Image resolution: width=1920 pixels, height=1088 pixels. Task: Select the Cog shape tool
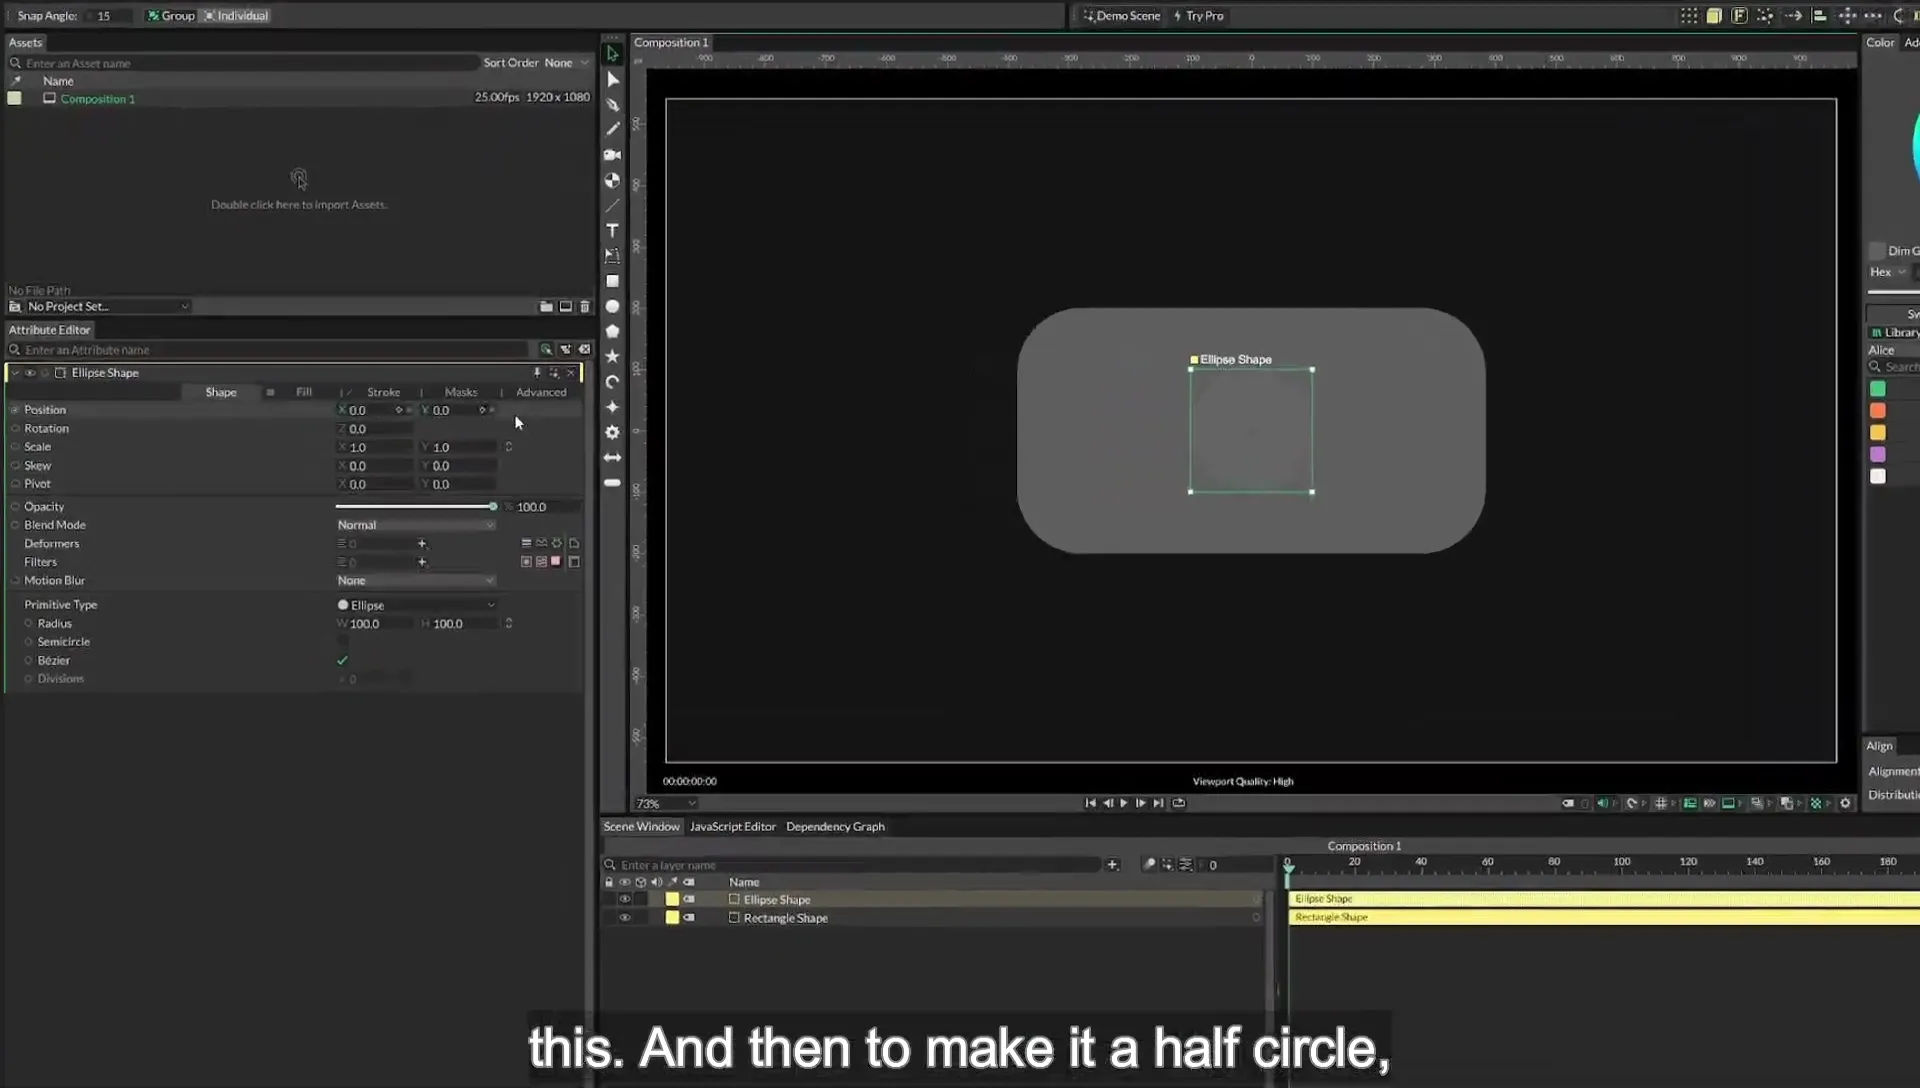[613, 432]
